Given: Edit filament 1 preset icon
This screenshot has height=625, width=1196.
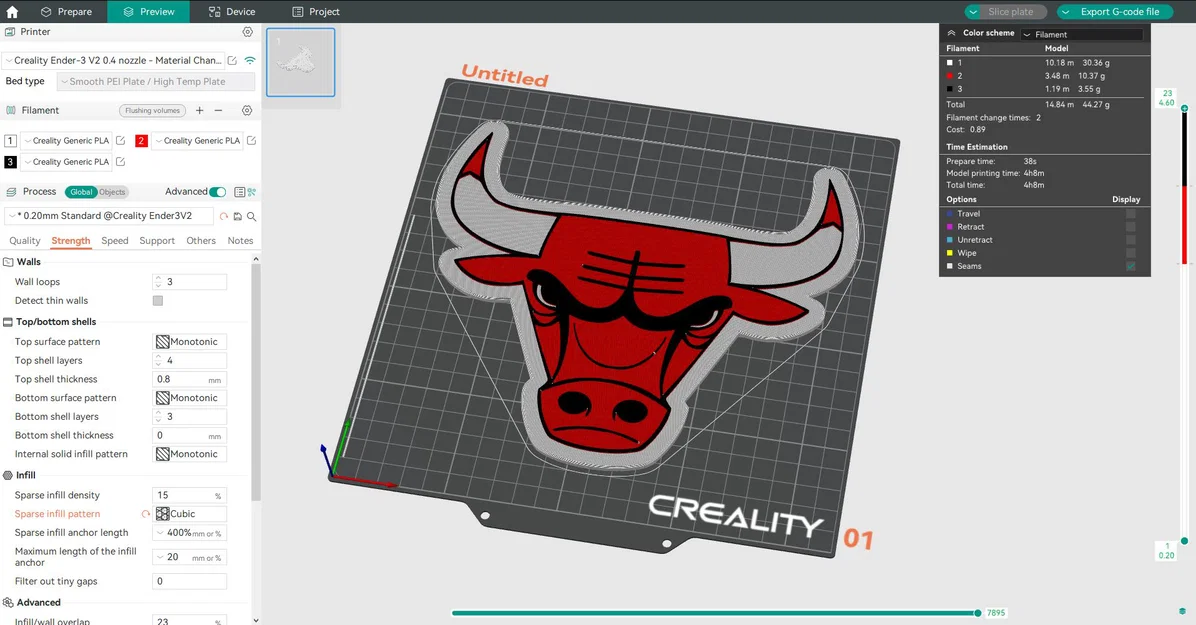Looking at the screenshot, I should [x=120, y=140].
